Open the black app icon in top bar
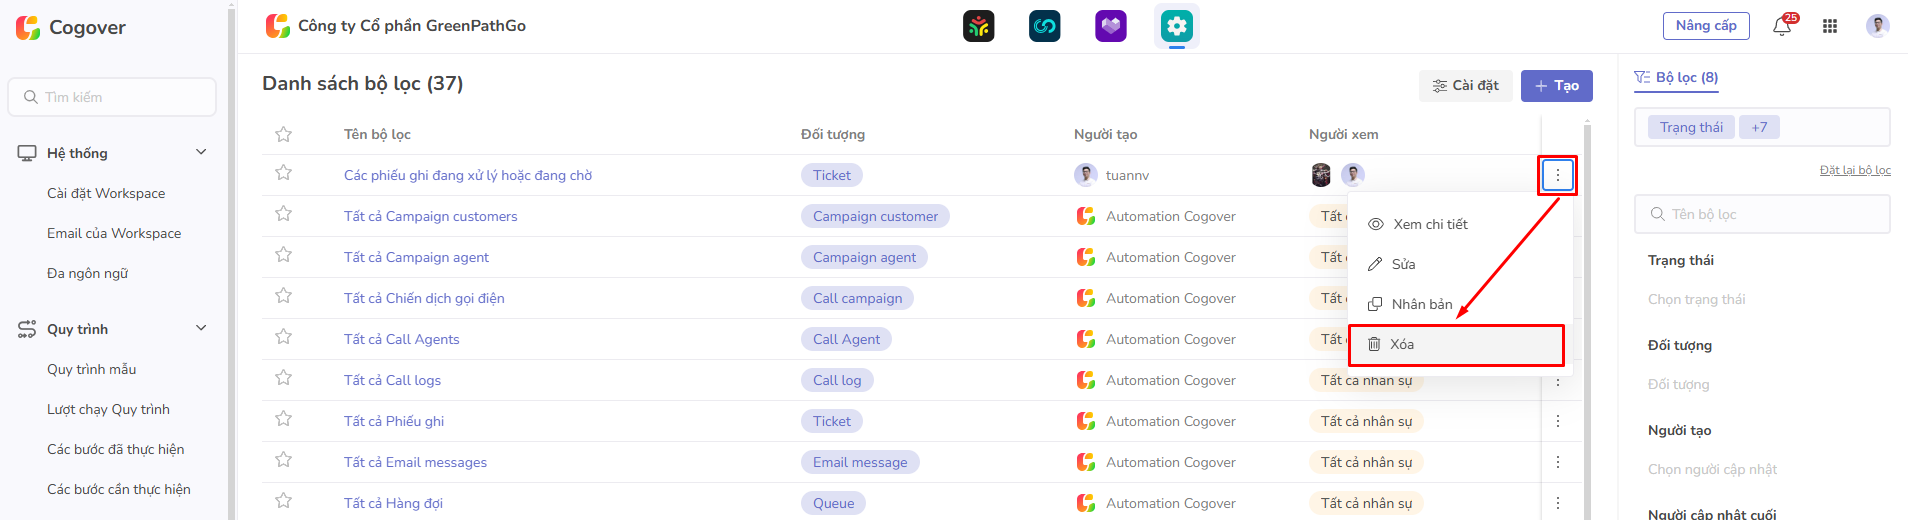Screen dimensions: 1908x520 tap(979, 26)
